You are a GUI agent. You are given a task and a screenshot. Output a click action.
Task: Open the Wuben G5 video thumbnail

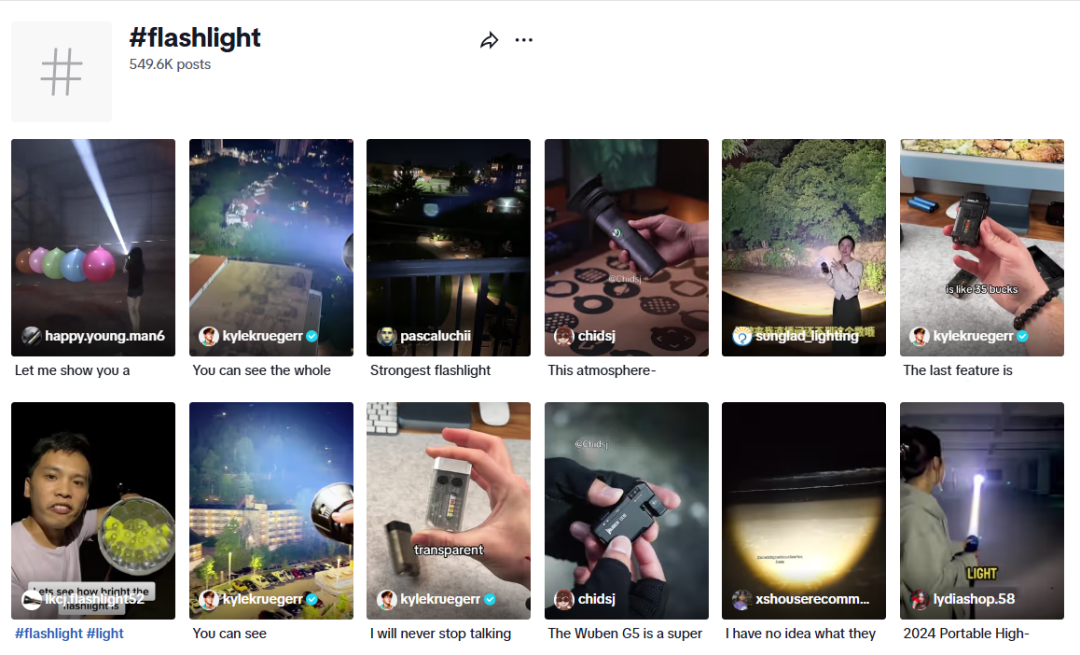coord(626,510)
